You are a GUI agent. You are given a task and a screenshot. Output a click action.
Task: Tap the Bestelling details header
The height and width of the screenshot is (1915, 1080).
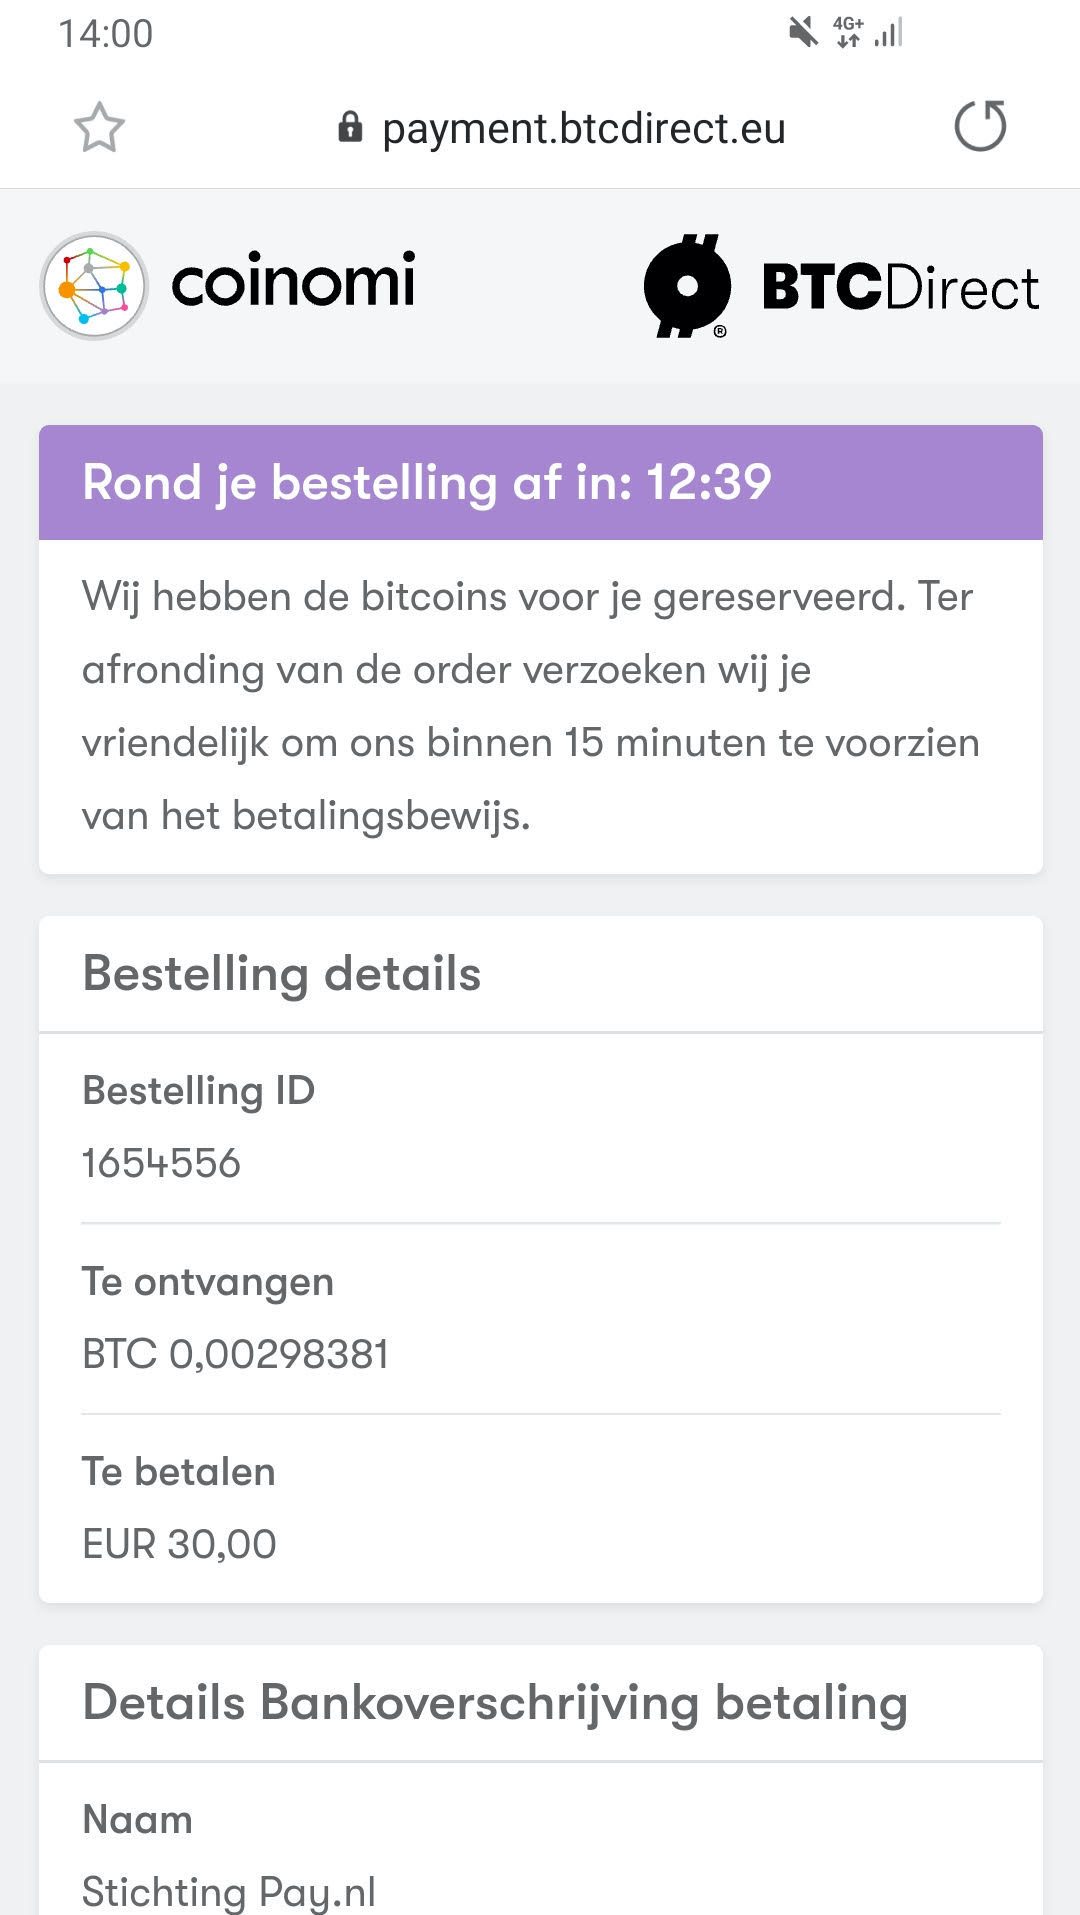click(x=282, y=974)
